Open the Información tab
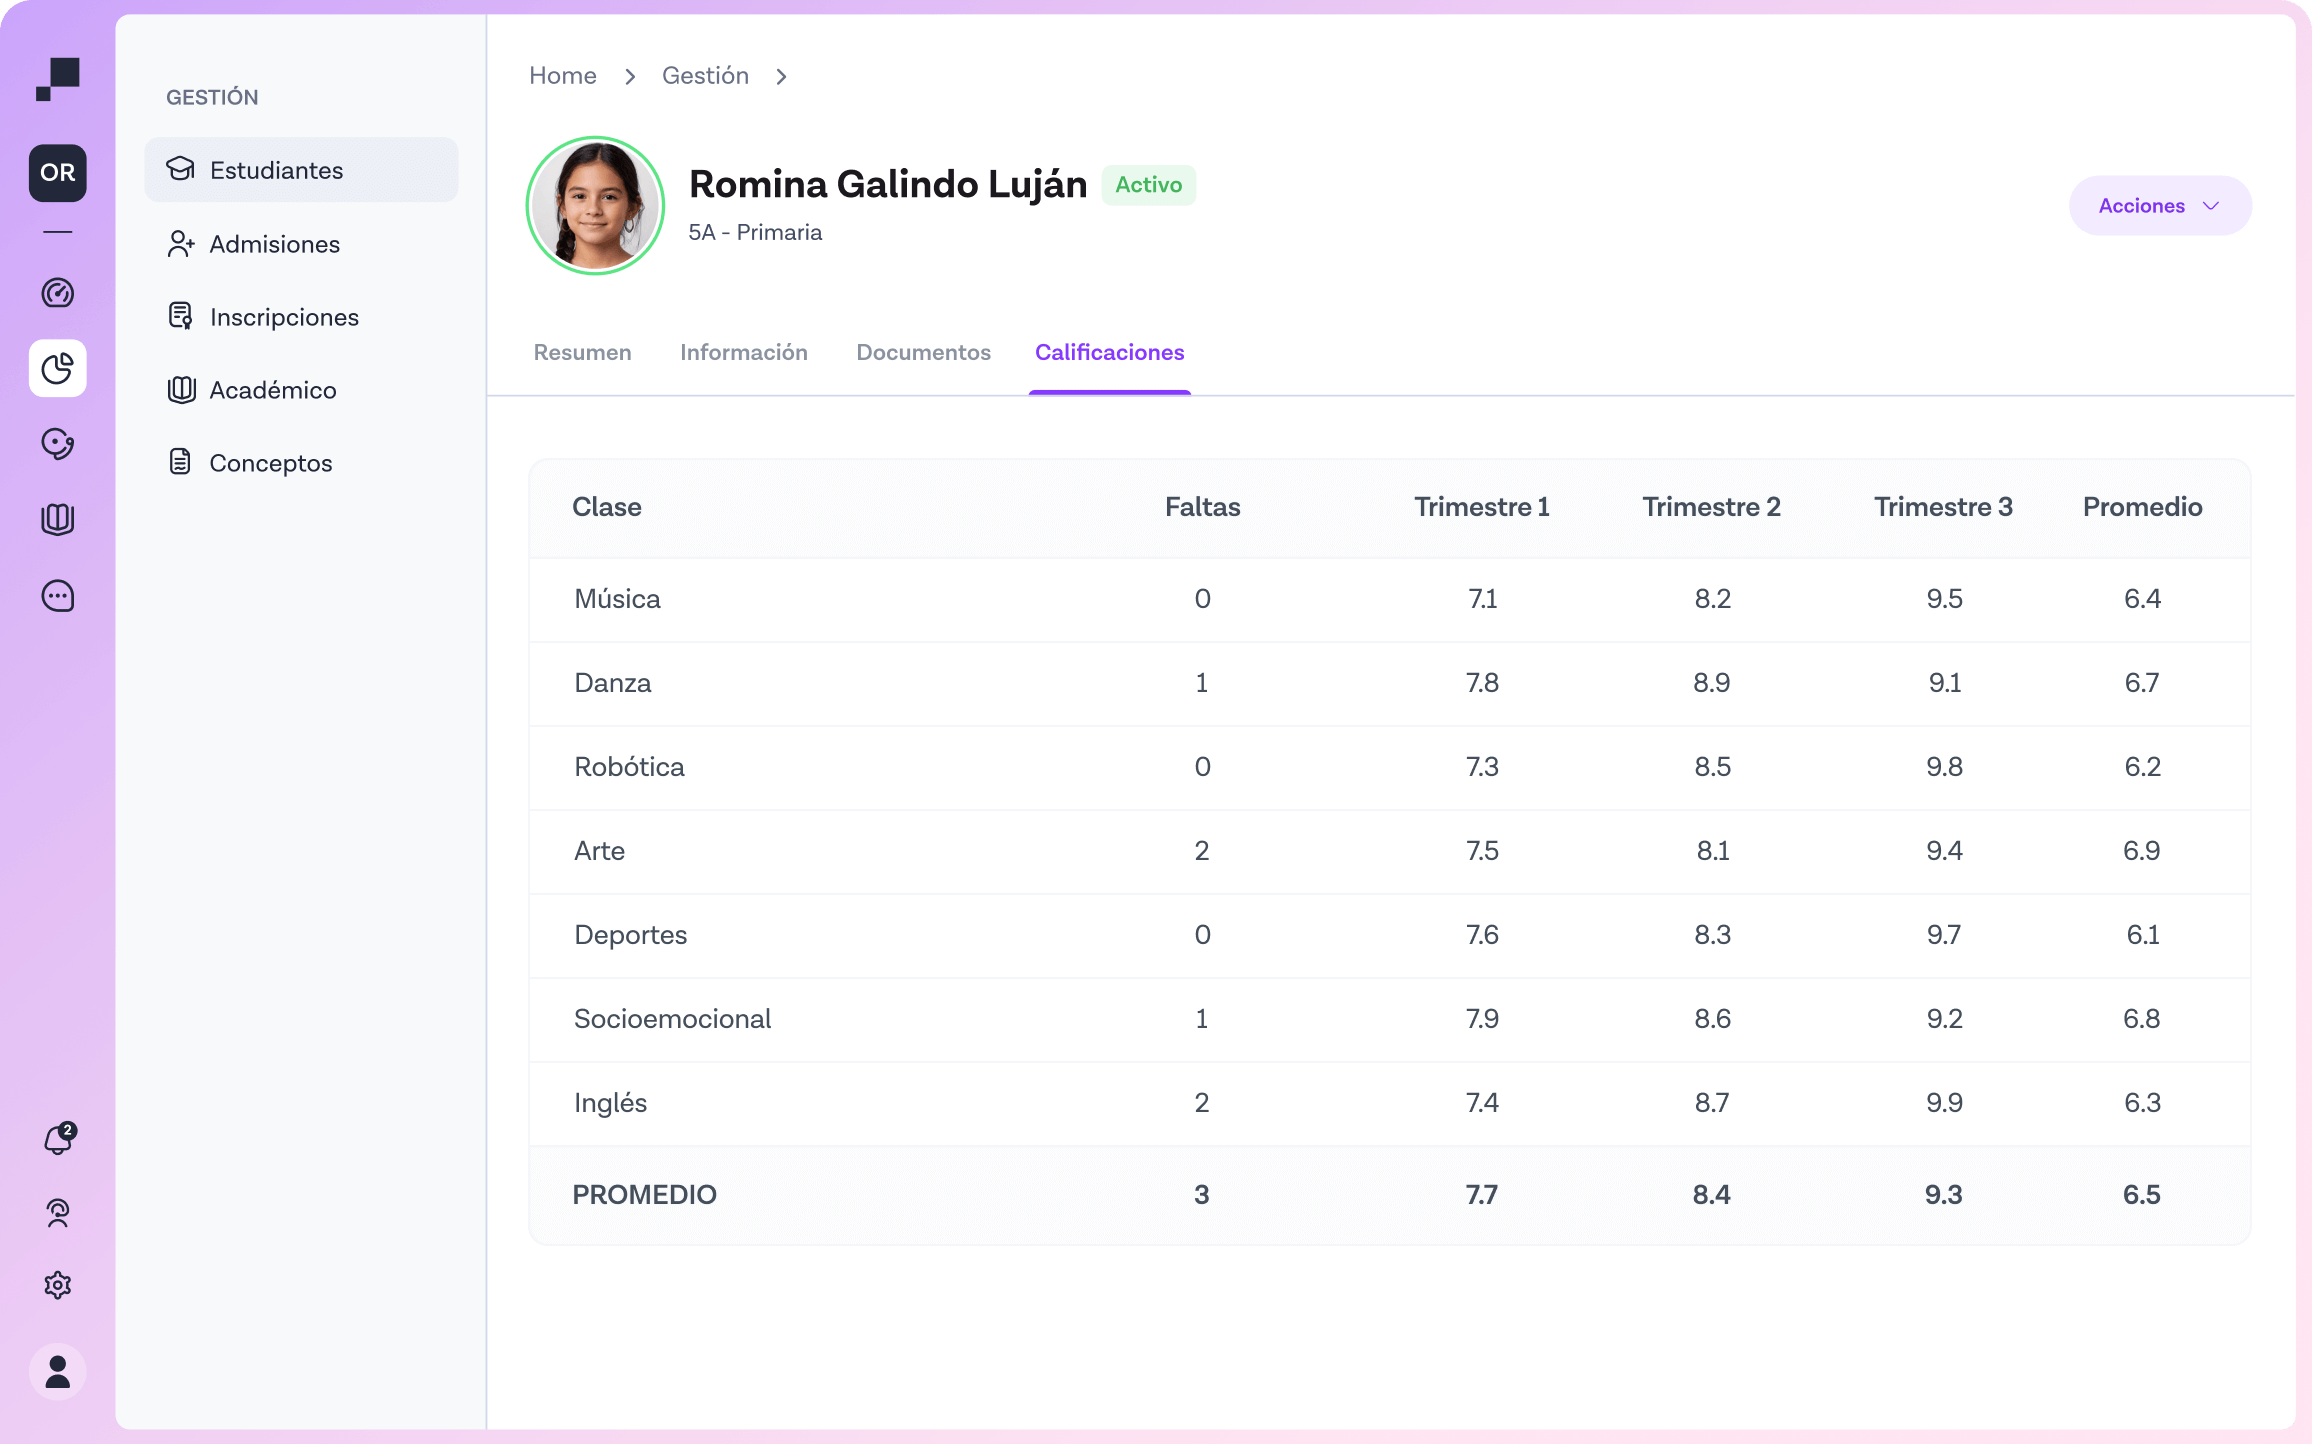Image resolution: width=2312 pixels, height=1444 pixels. (x=743, y=353)
